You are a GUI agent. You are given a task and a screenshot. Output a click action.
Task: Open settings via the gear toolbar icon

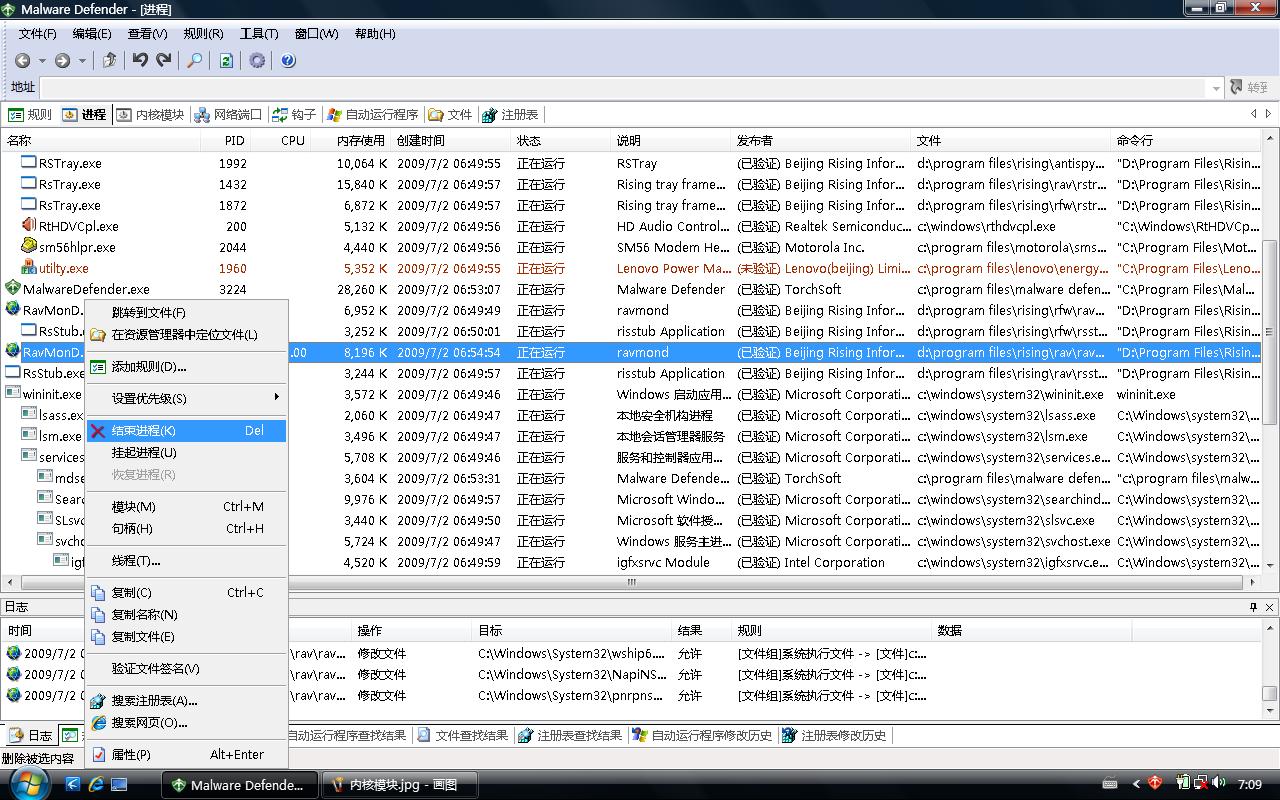pyautogui.click(x=257, y=61)
